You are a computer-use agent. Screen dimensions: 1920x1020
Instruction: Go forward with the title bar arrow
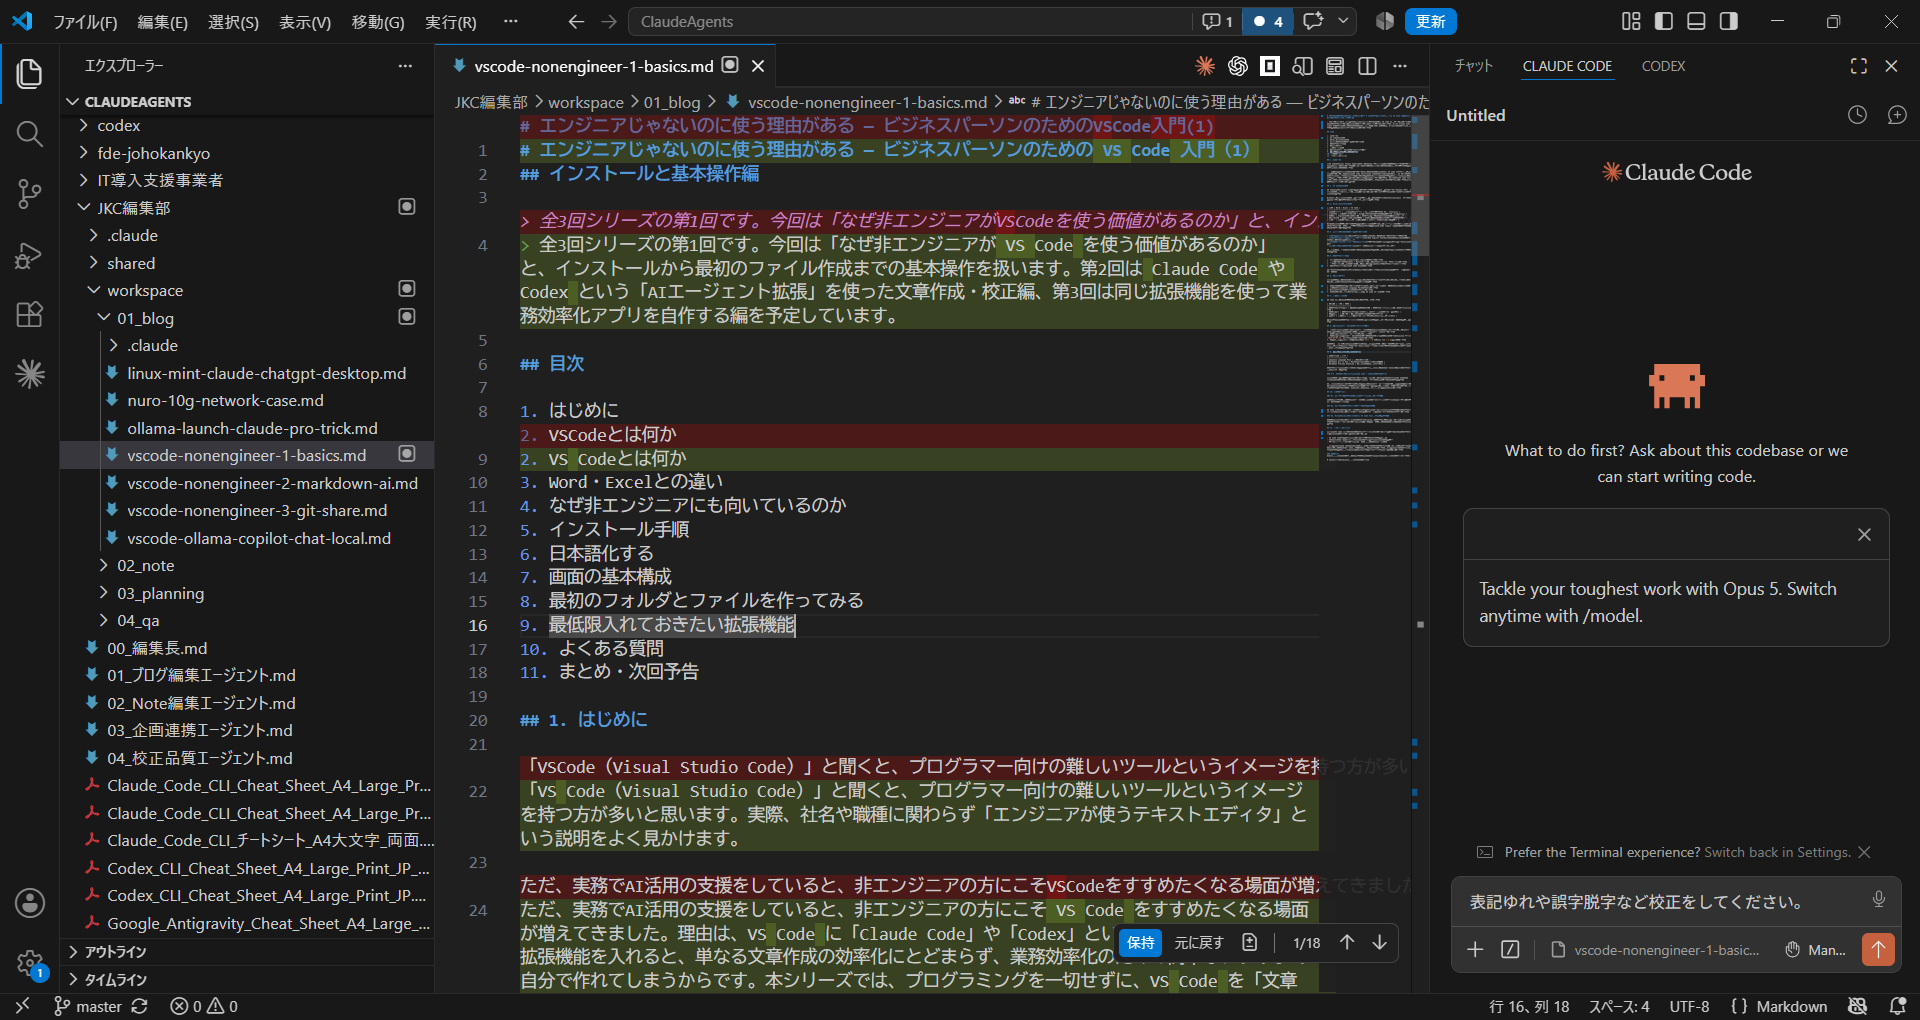pos(609,21)
